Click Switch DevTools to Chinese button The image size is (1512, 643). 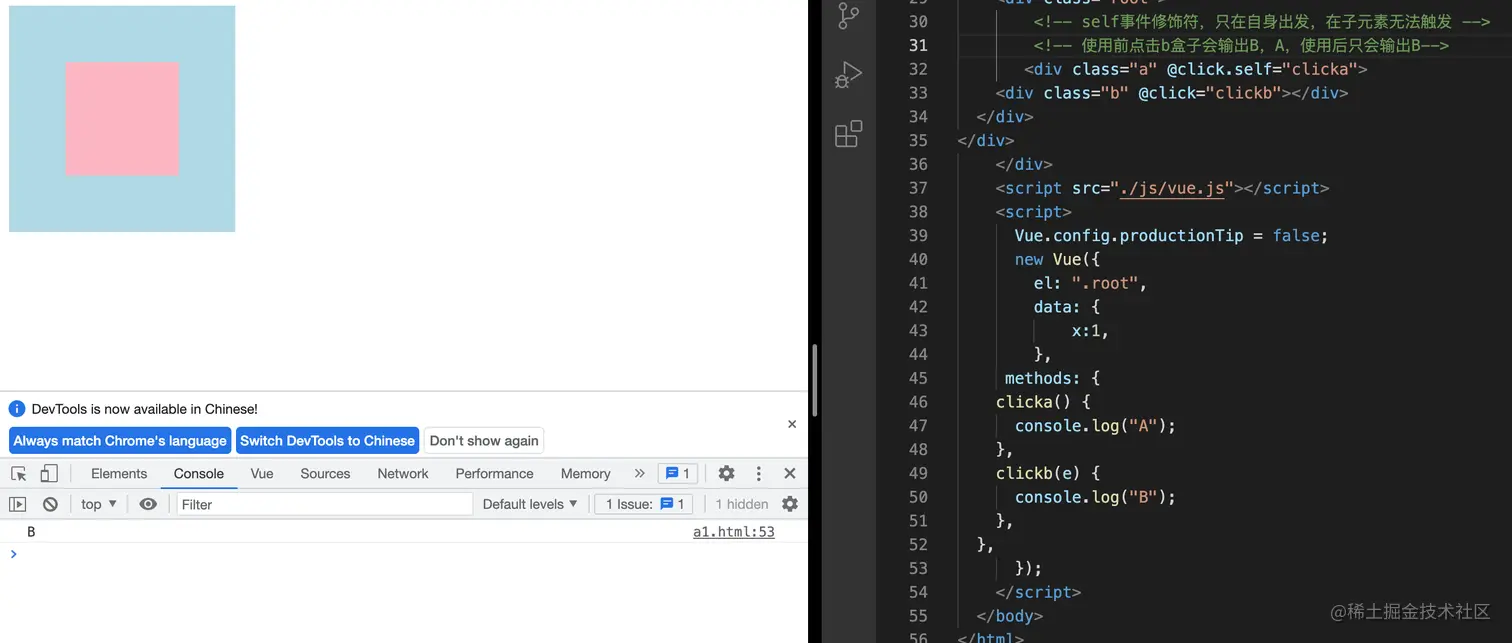327,441
